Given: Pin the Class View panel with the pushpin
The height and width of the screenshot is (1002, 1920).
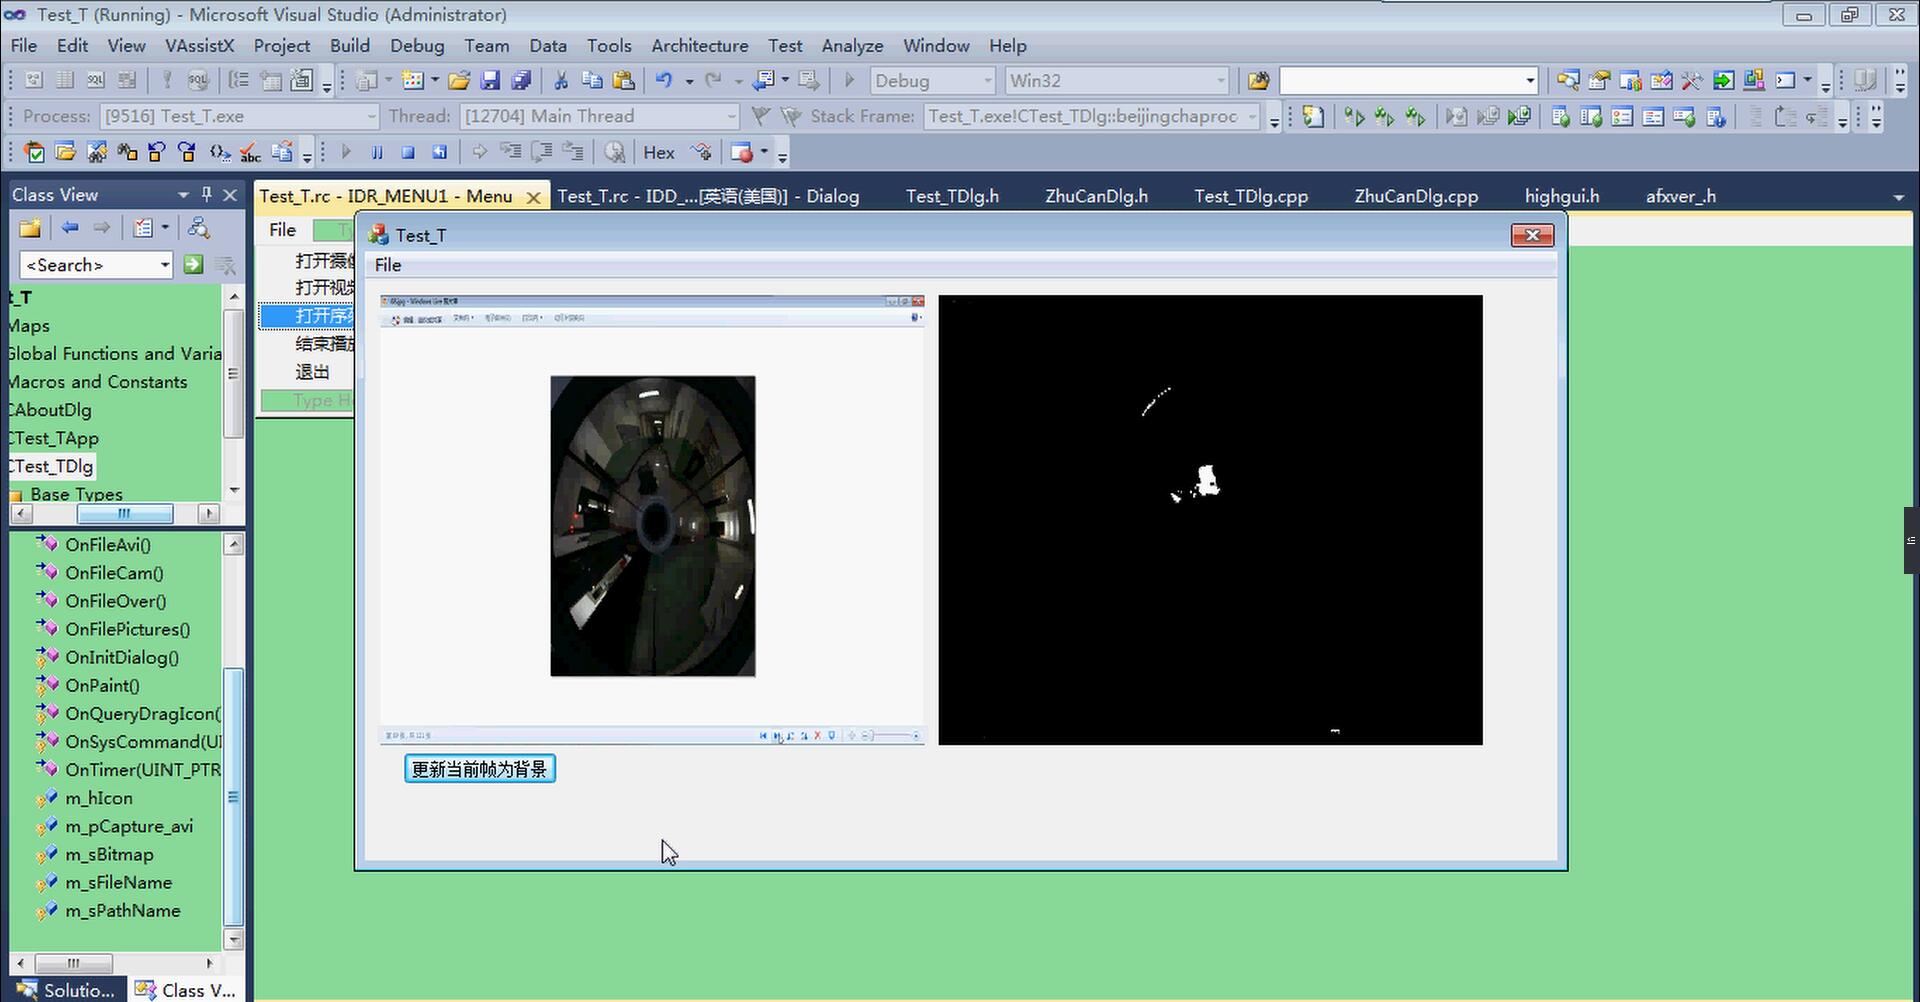Looking at the screenshot, I should pos(207,195).
